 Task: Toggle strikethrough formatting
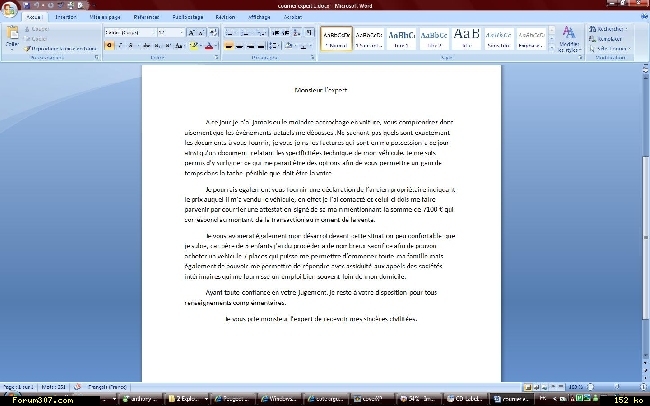point(147,46)
